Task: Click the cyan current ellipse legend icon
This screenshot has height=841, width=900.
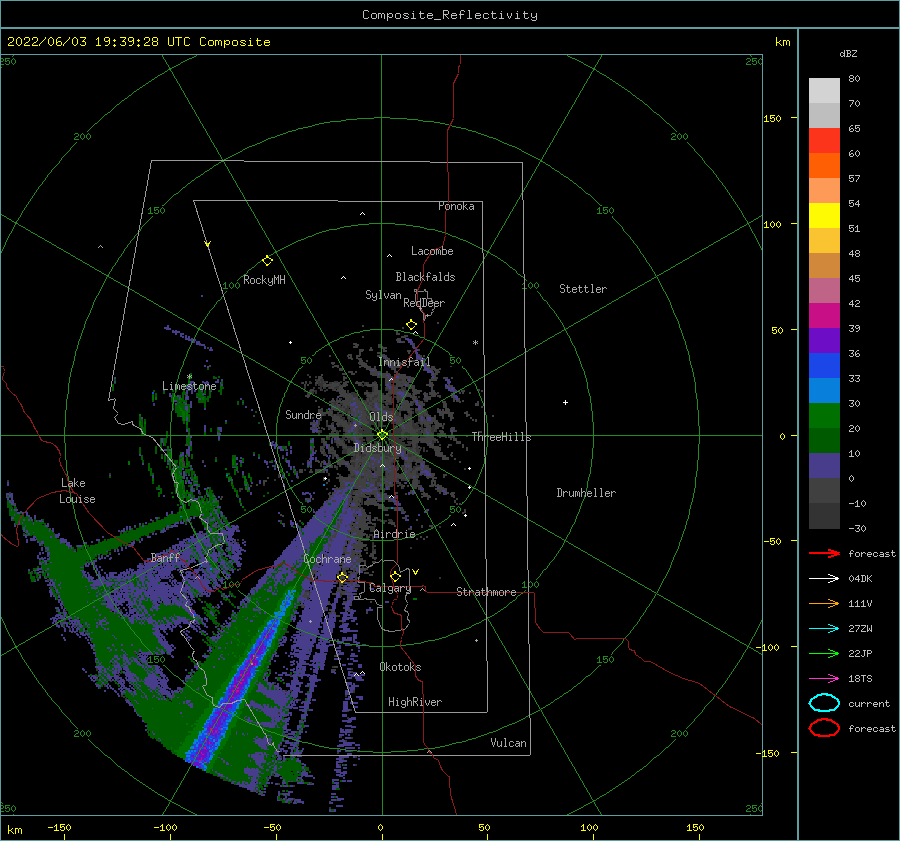Action: click(824, 703)
